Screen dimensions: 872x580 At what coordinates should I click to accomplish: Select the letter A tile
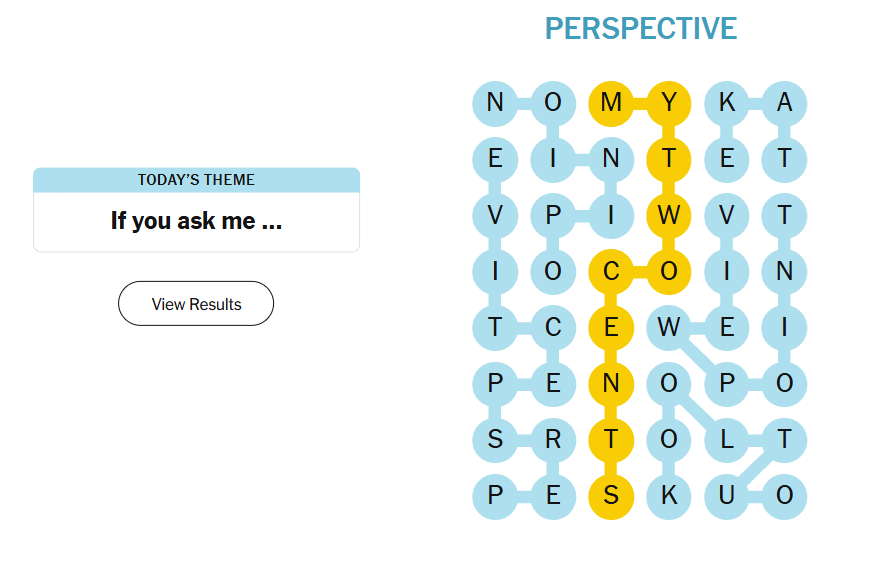point(785,102)
